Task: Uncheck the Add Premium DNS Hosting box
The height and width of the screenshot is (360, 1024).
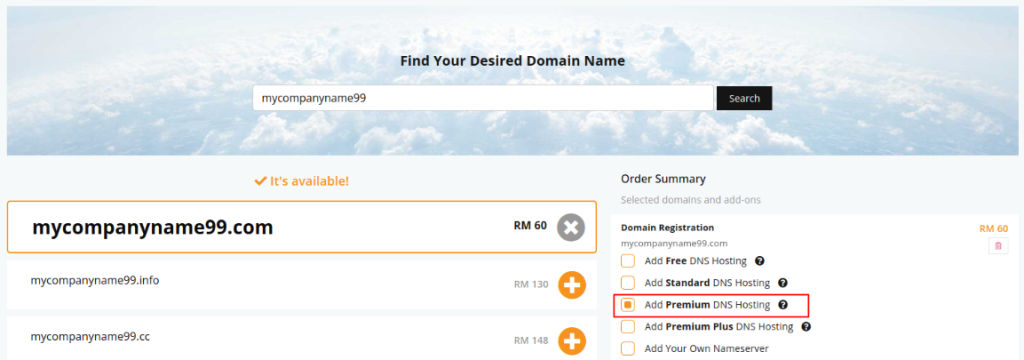Action: 628,304
